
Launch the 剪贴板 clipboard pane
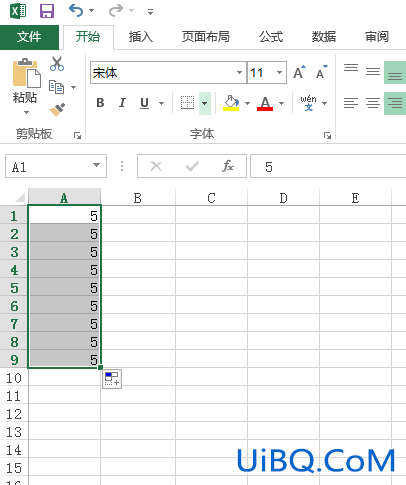tap(78, 135)
